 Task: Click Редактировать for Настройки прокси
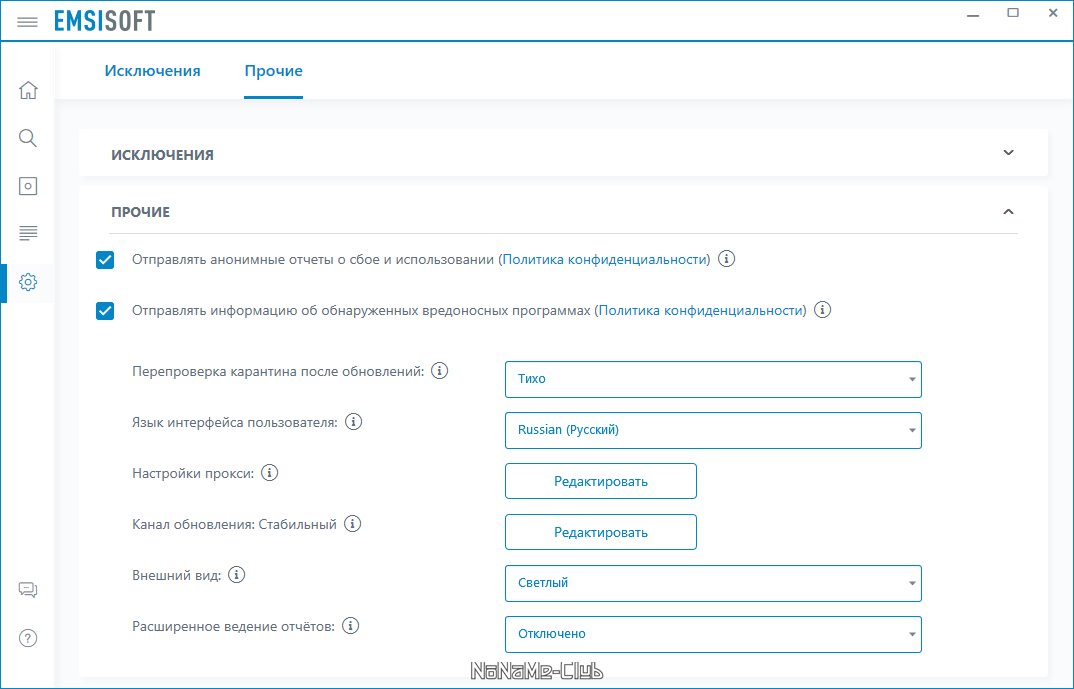pos(601,481)
